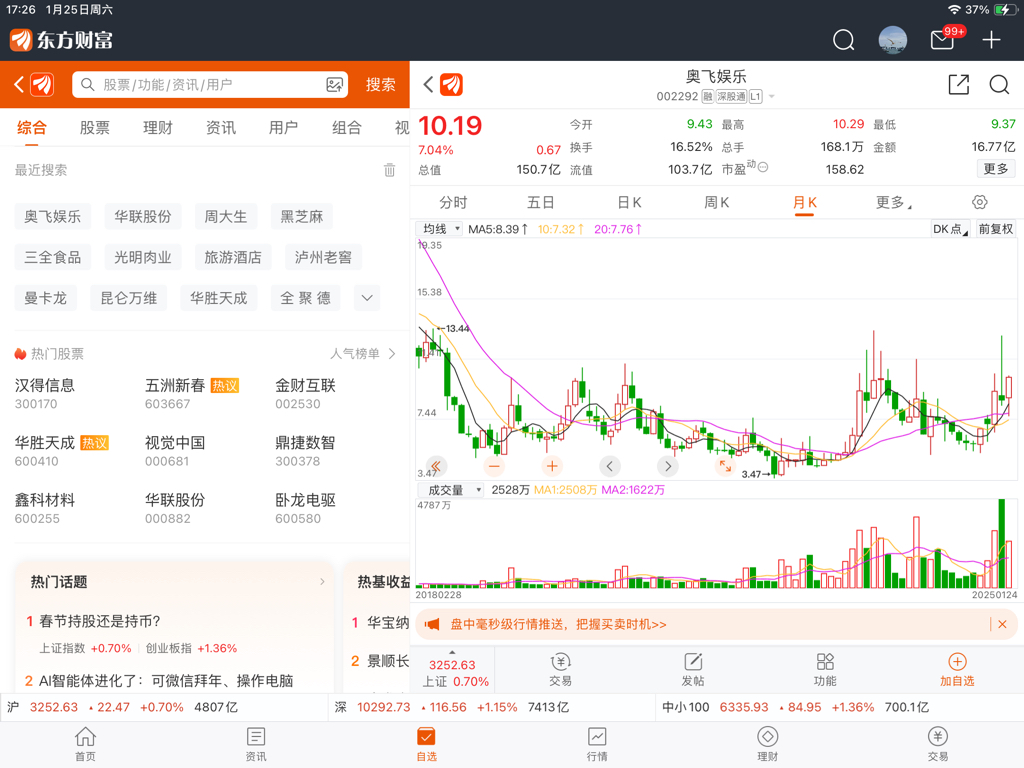Open bottom 理财 wealth tab

767,744
